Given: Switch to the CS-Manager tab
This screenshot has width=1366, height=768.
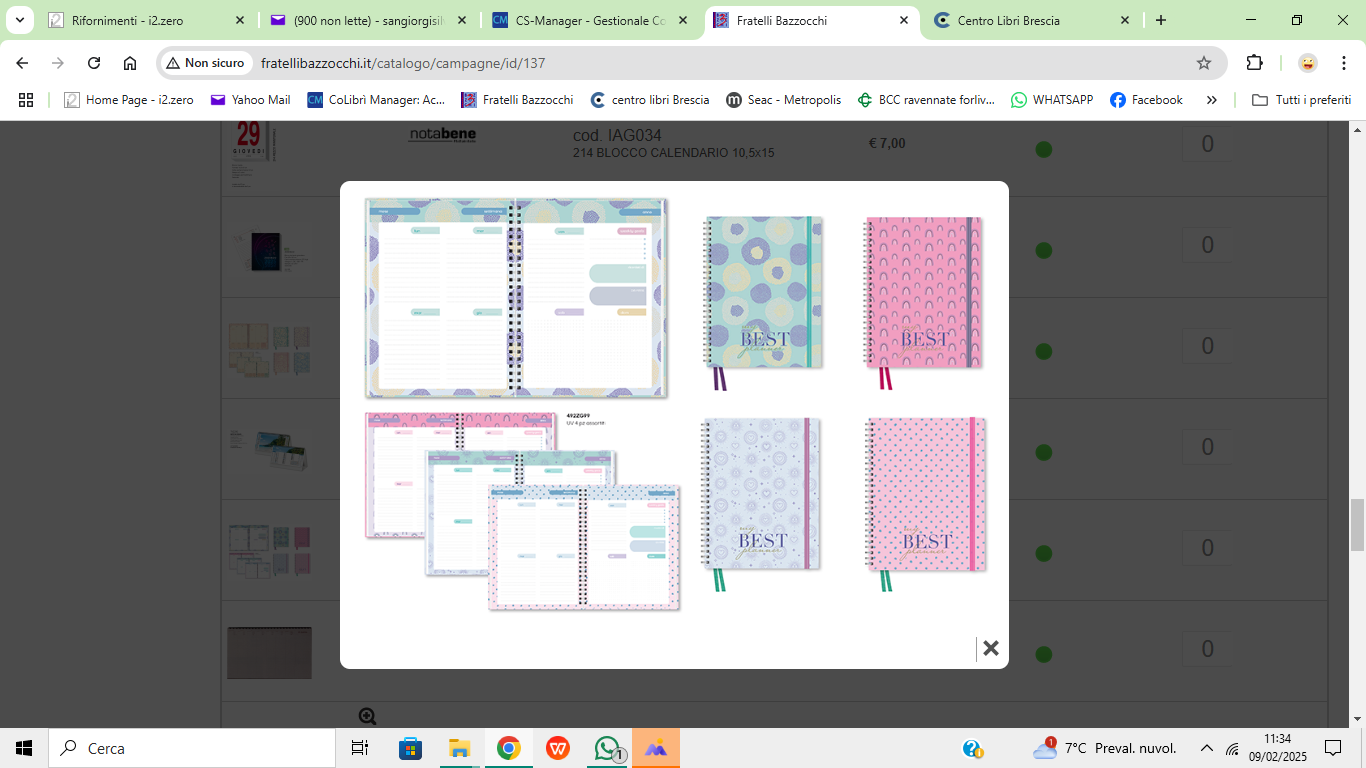Looking at the screenshot, I should tap(588, 20).
